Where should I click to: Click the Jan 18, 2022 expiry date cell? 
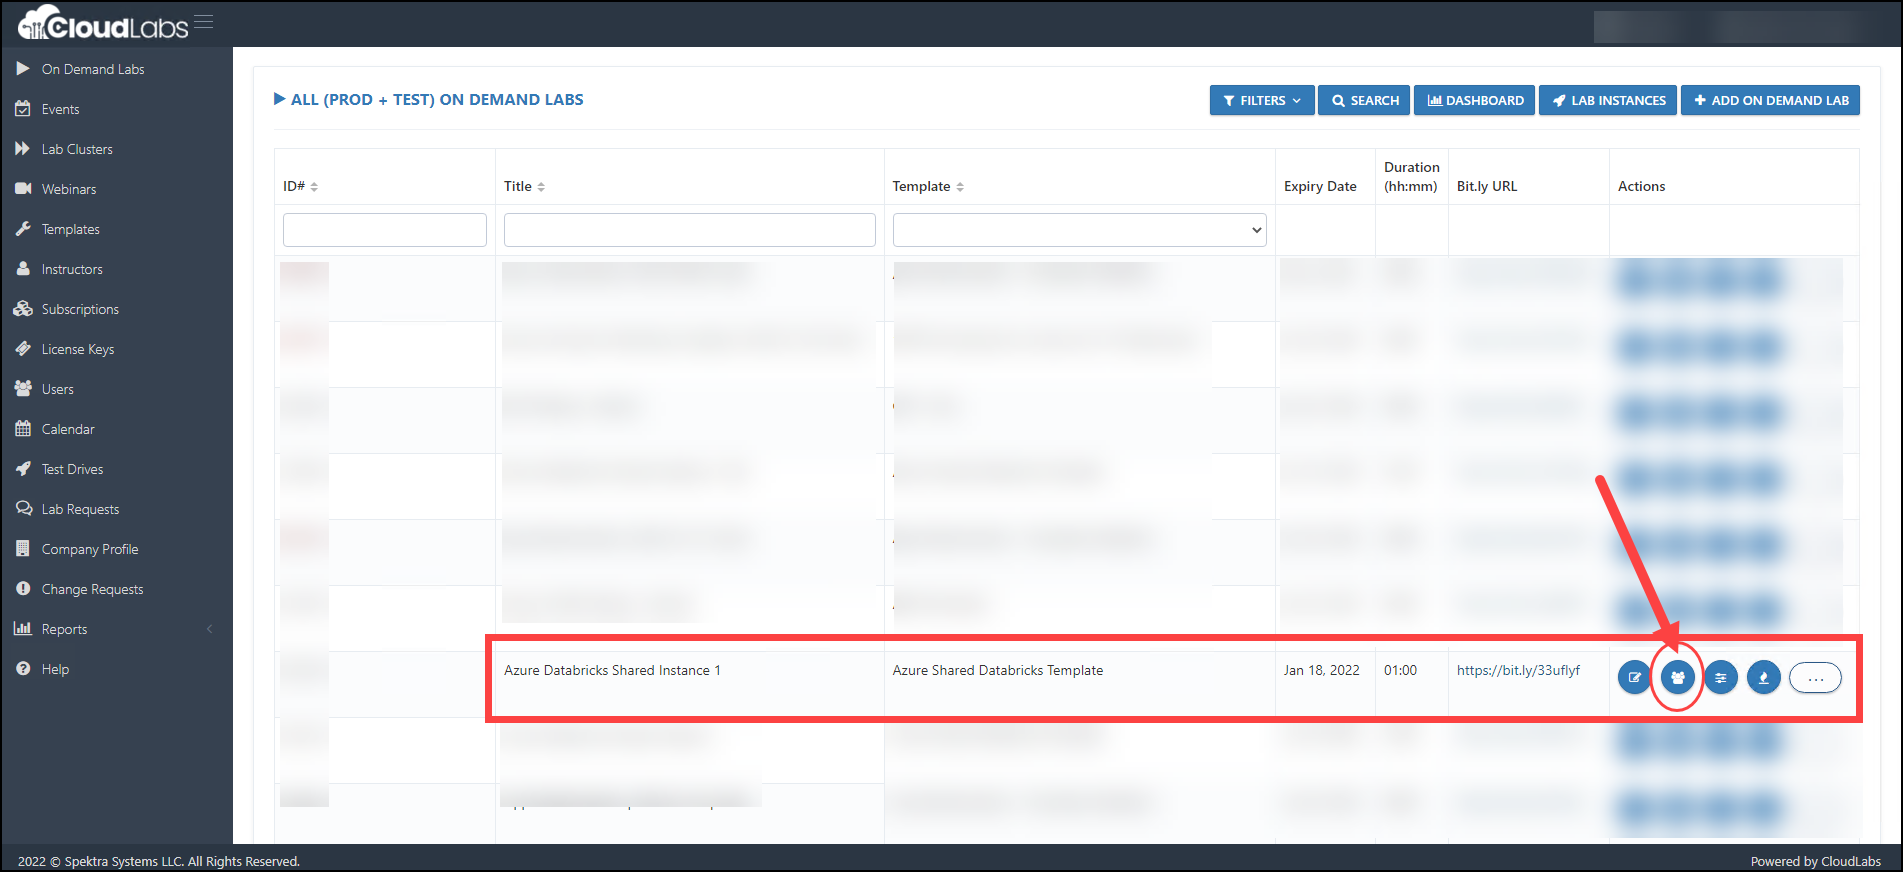tap(1322, 670)
